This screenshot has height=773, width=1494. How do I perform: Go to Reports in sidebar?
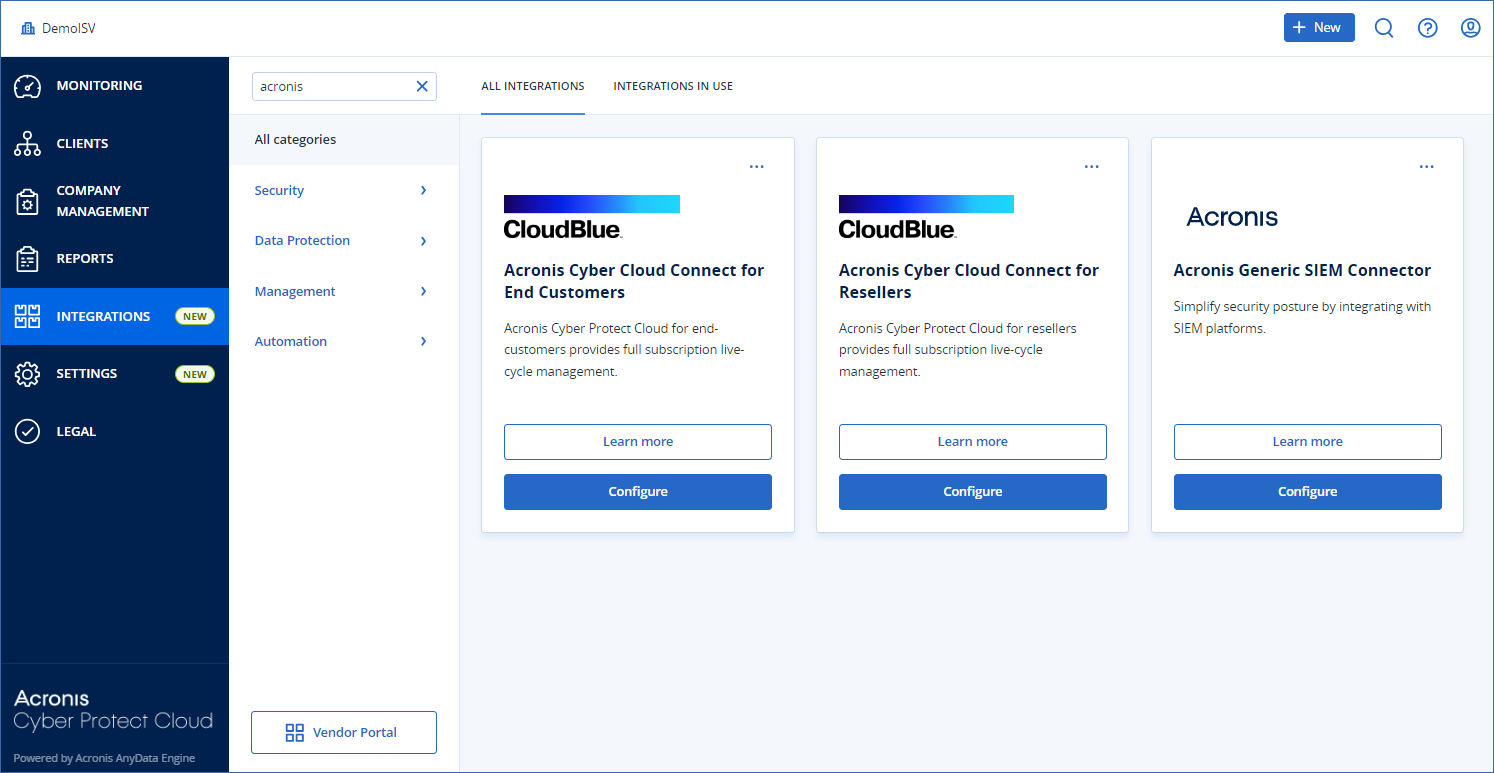[115, 259]
